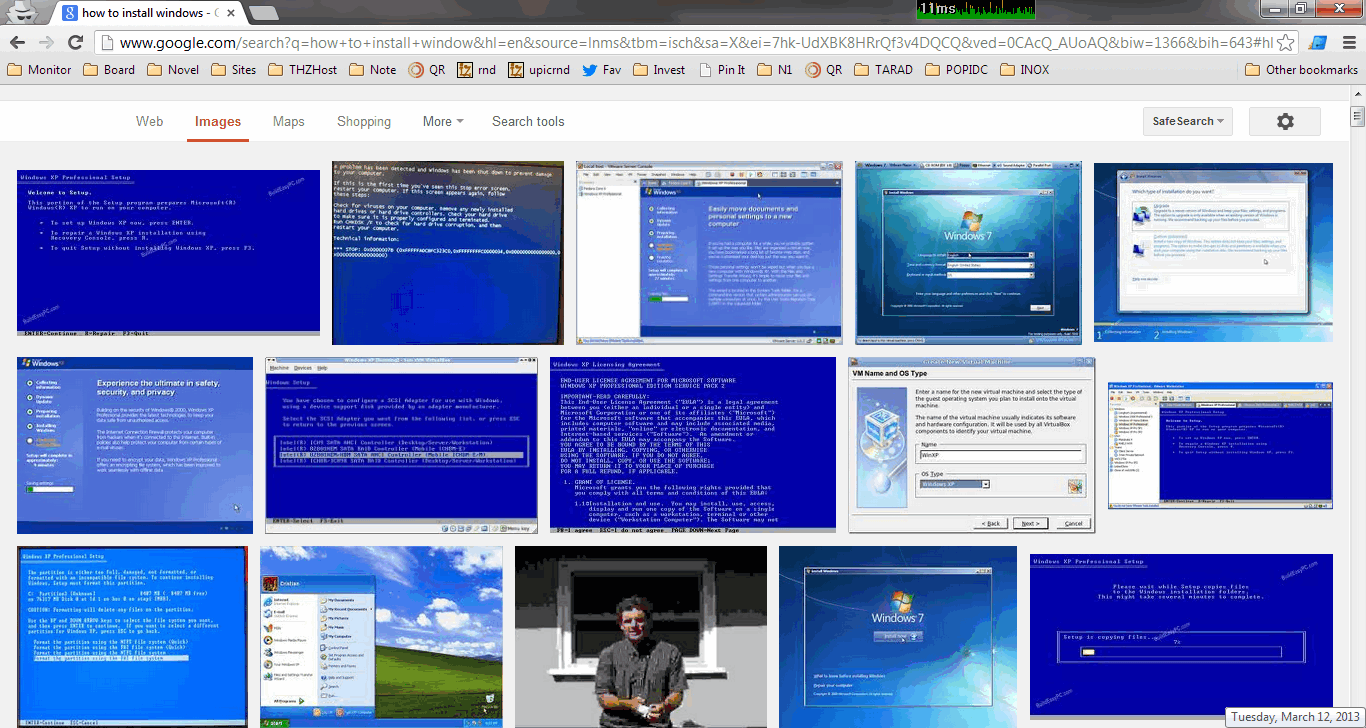This screenshot has width=1366, height=728.
Task: Open a new browser tab
Action: [263, 13]
